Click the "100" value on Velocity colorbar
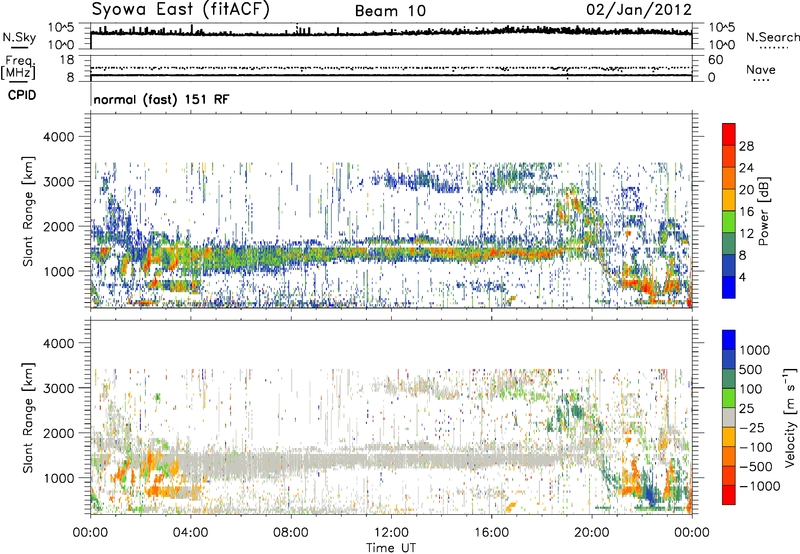 tap(751, 389)
